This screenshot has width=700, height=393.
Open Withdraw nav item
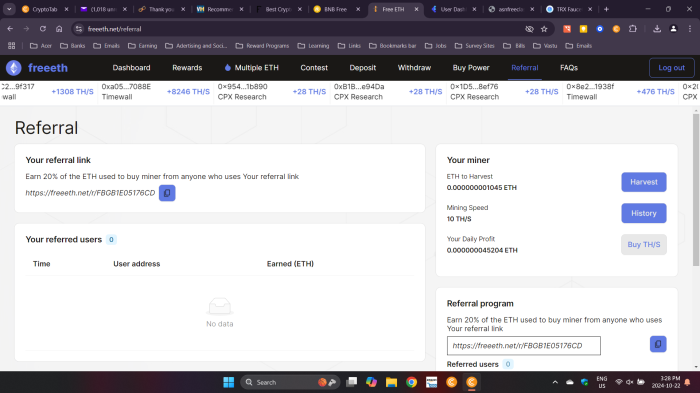click(414, 68)
